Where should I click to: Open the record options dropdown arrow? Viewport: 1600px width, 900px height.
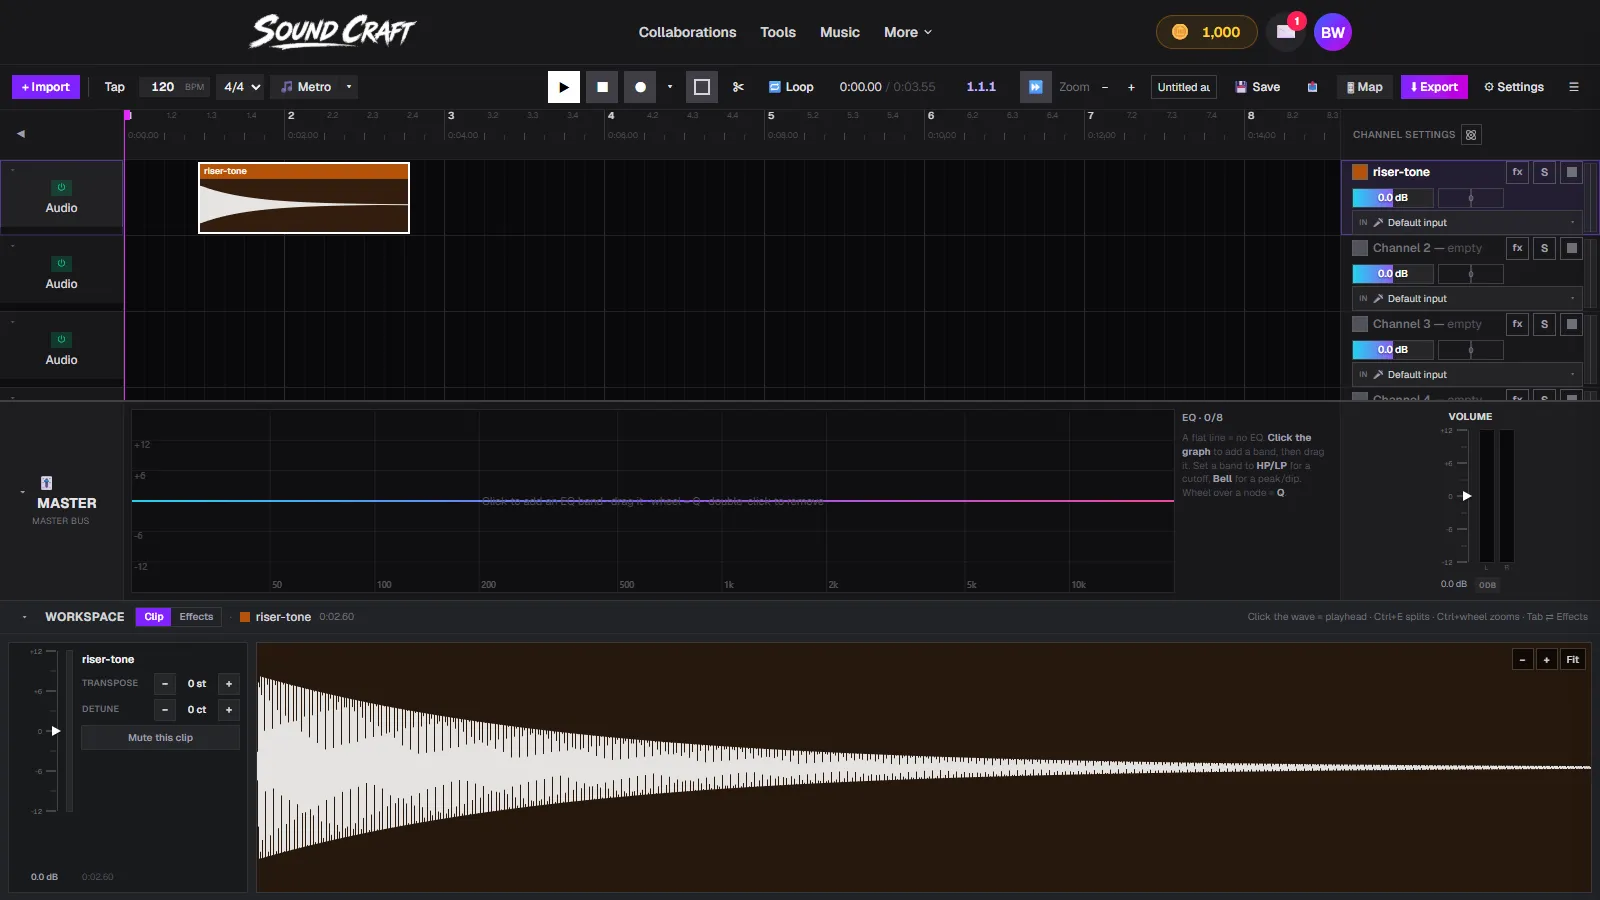click(670, 87)
